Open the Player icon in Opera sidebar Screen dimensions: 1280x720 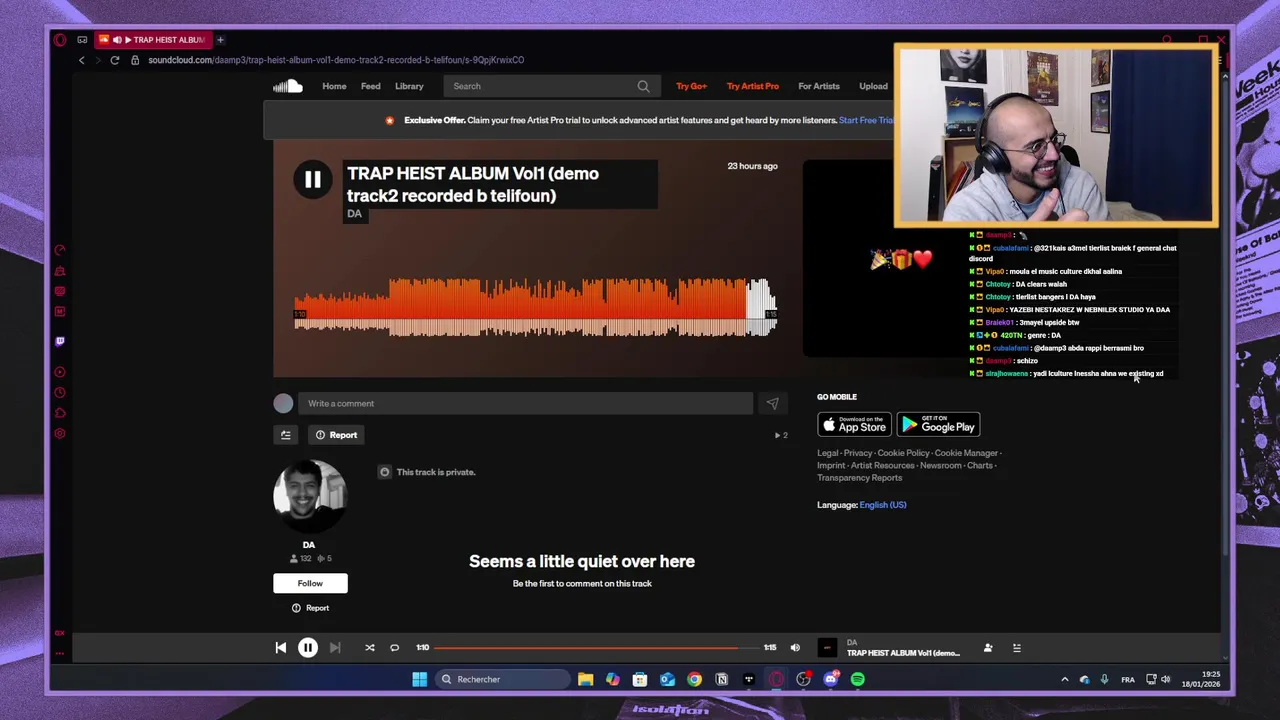coord(60,372)
